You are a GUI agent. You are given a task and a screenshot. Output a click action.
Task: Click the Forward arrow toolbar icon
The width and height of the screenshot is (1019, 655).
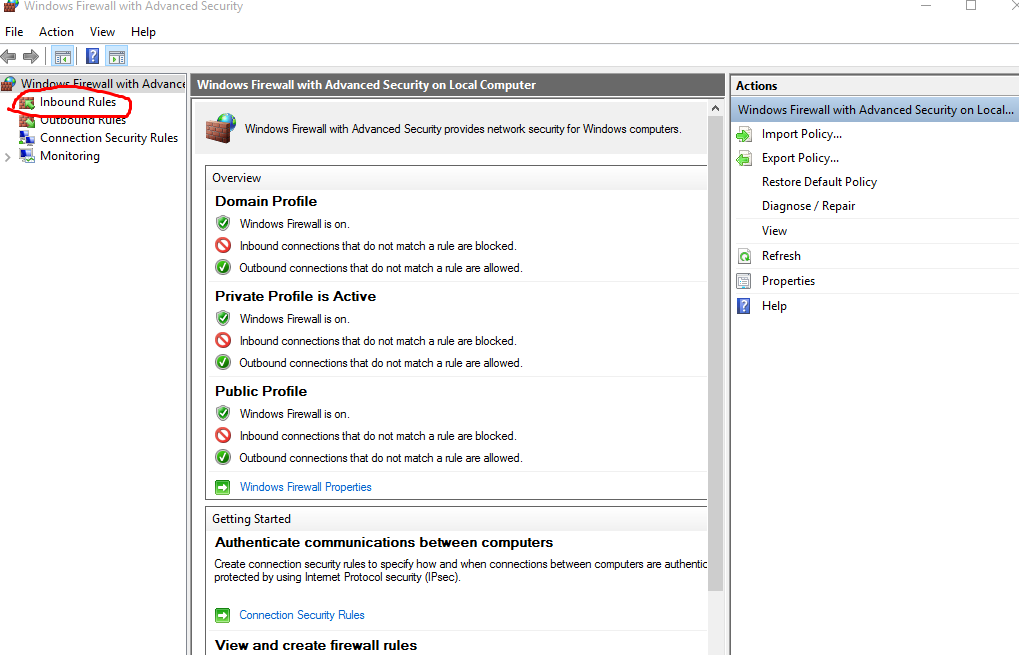(31, 57)
